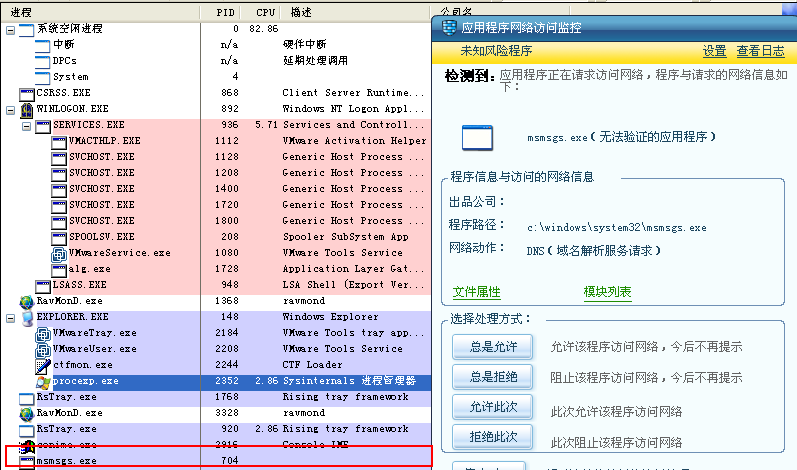Click the CPU value 82.86
The width and height of the screenshot is (797, 470).
click(x=264, y=29)
